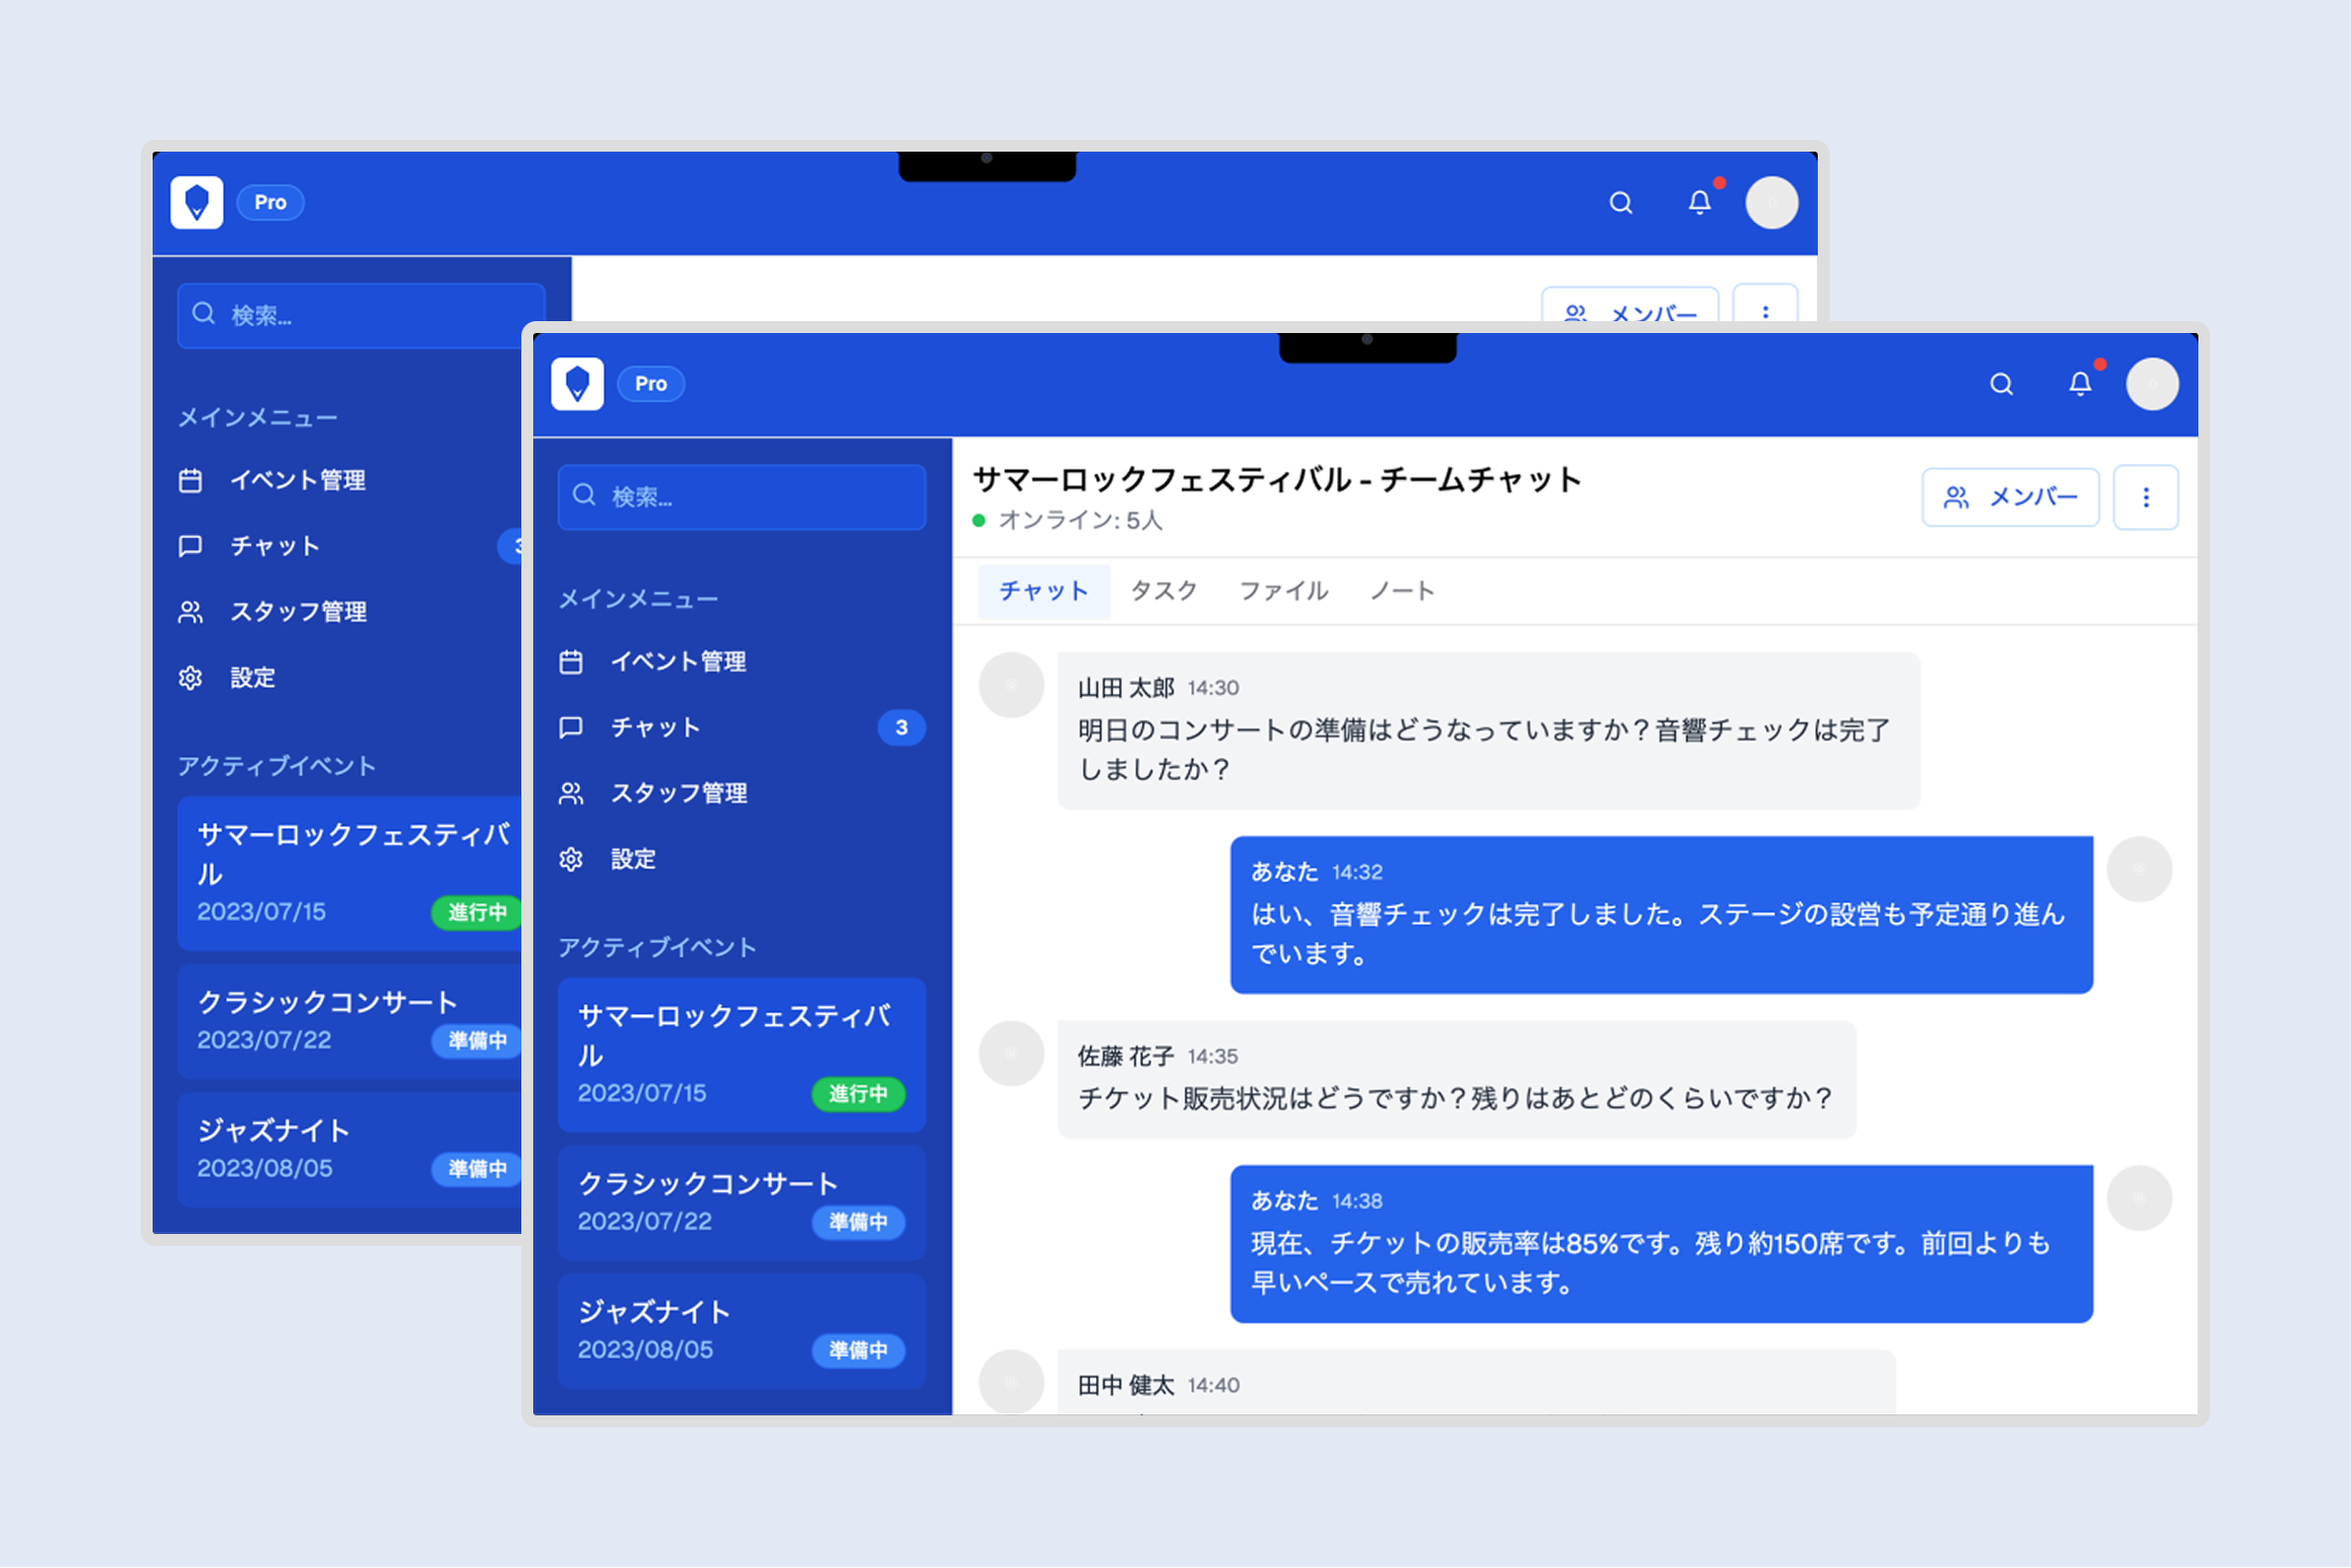Viewport: 2351px width, 1568px height.
Task: Open the ファイル tab
Action: click(1283, 591)
